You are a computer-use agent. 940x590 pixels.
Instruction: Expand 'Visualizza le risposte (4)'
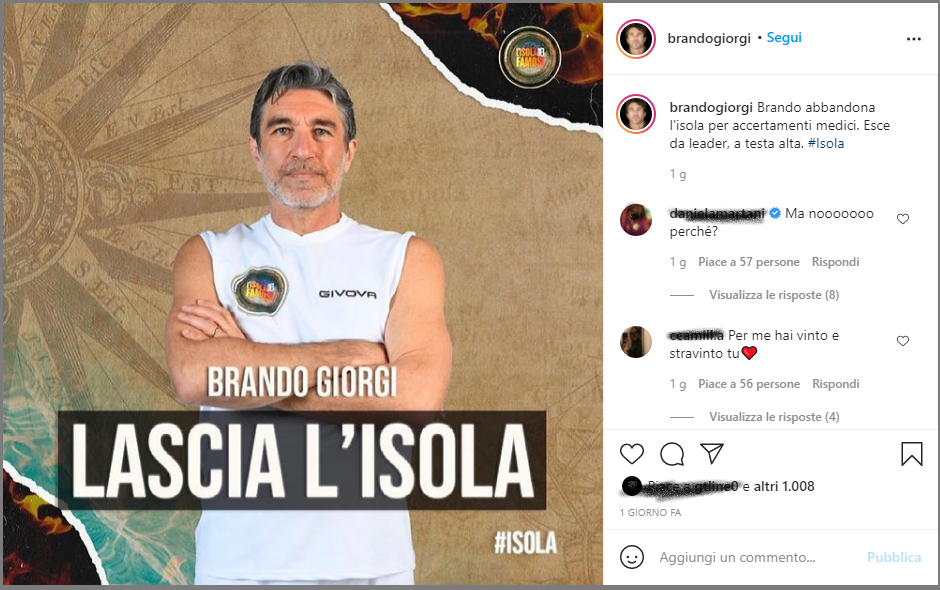774,417
